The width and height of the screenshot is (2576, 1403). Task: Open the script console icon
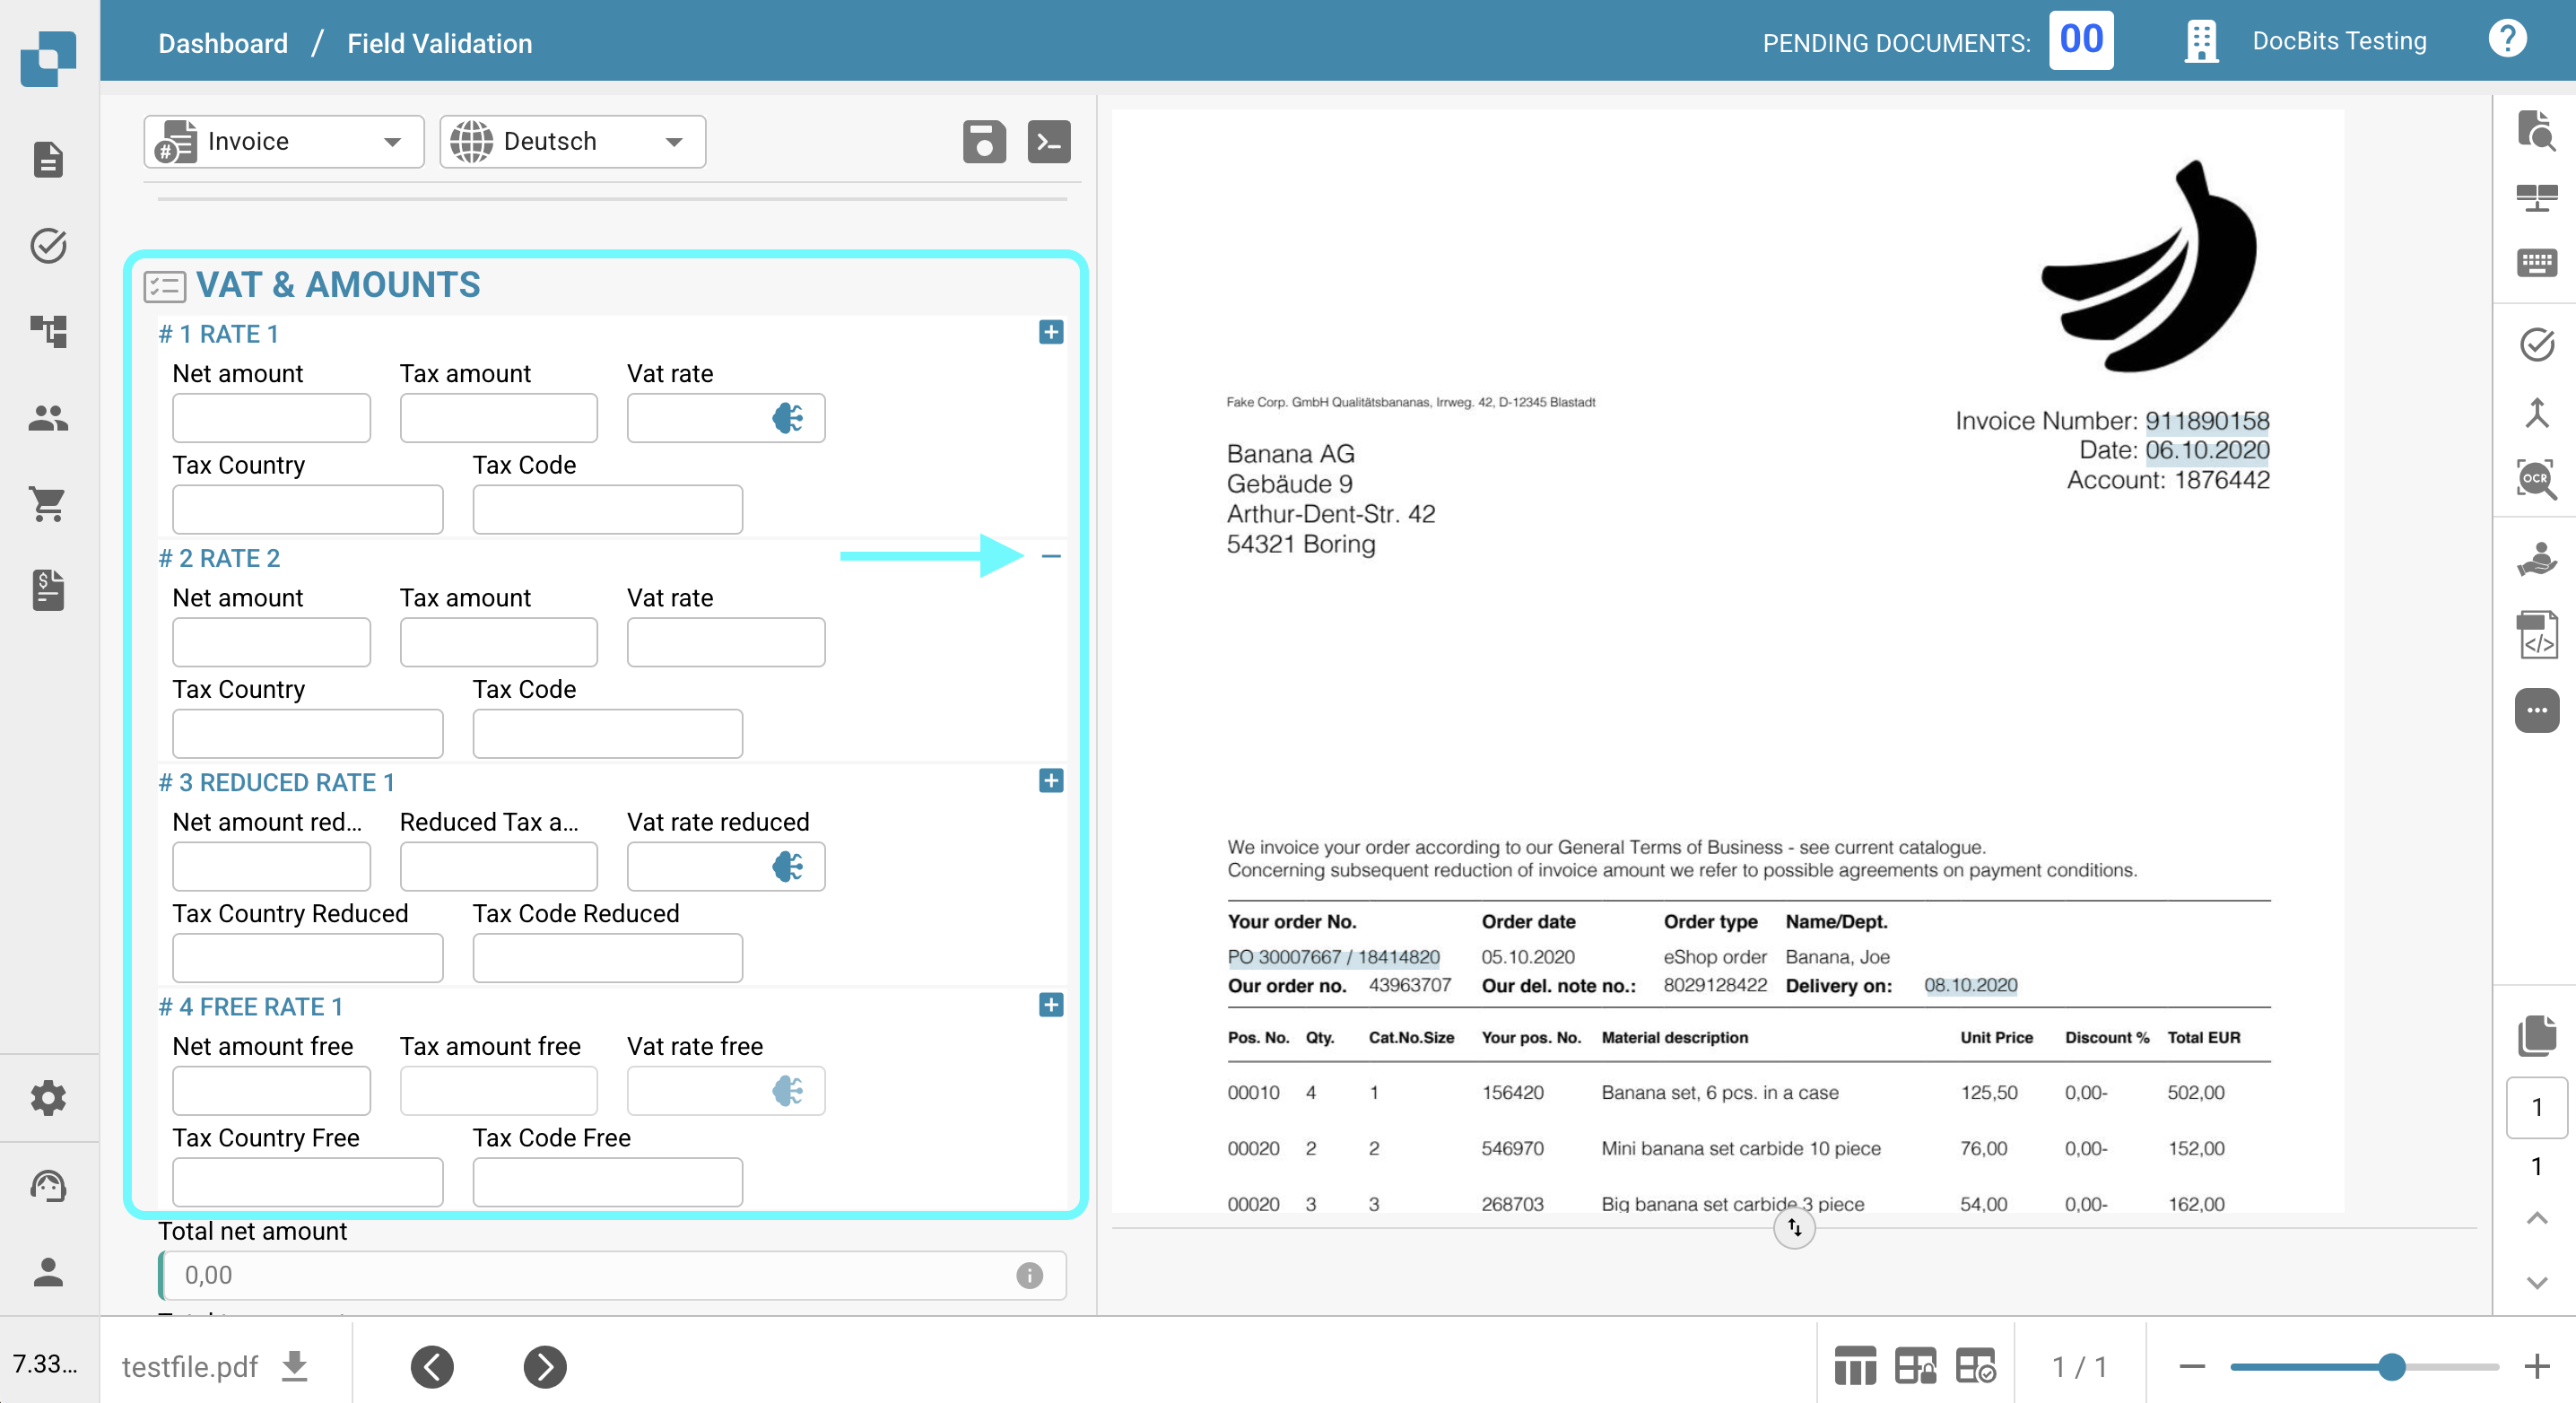pos(1049,142)
